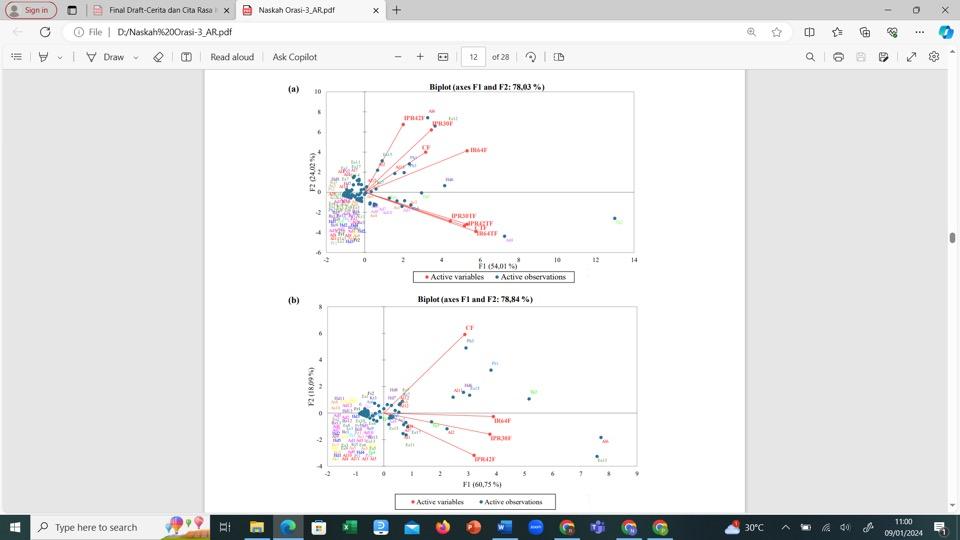Open Ask Copilot
This screenshot has width=960, height=540.
click(x=294, y=57)
